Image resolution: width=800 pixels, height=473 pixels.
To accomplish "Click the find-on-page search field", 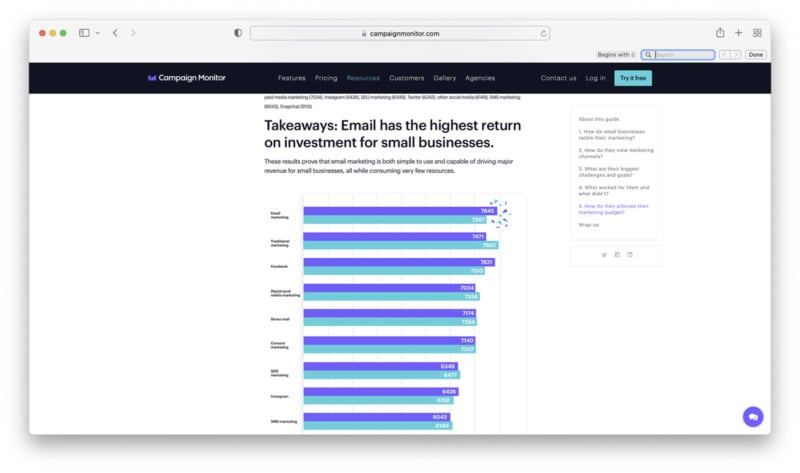I will pos(683,55).
